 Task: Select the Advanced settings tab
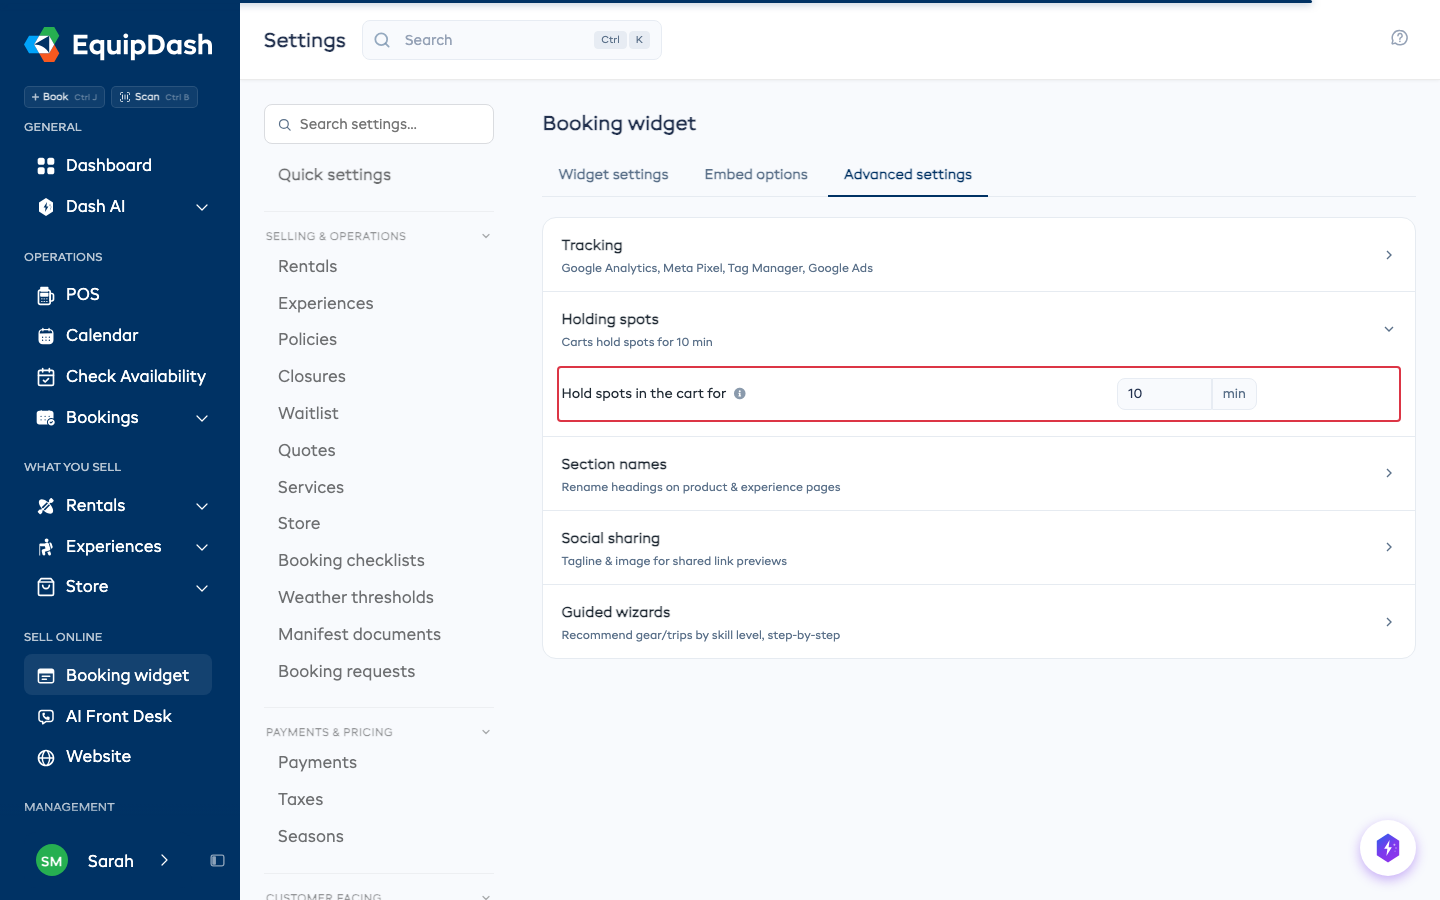(908, 174)
